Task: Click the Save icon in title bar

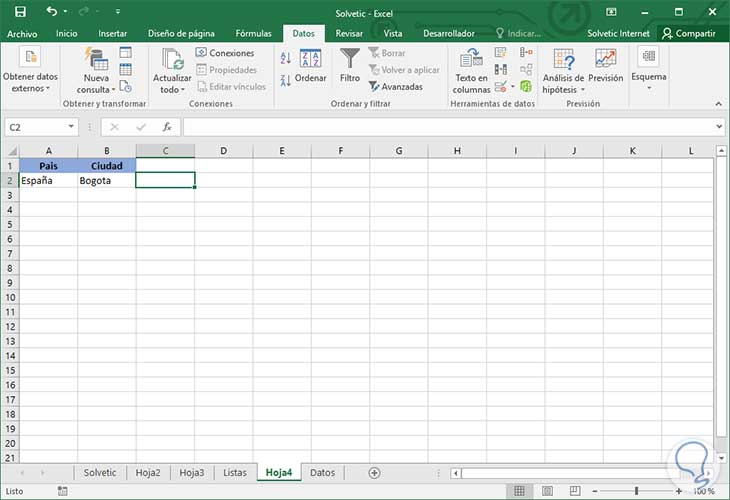Action: coord(20,12)
